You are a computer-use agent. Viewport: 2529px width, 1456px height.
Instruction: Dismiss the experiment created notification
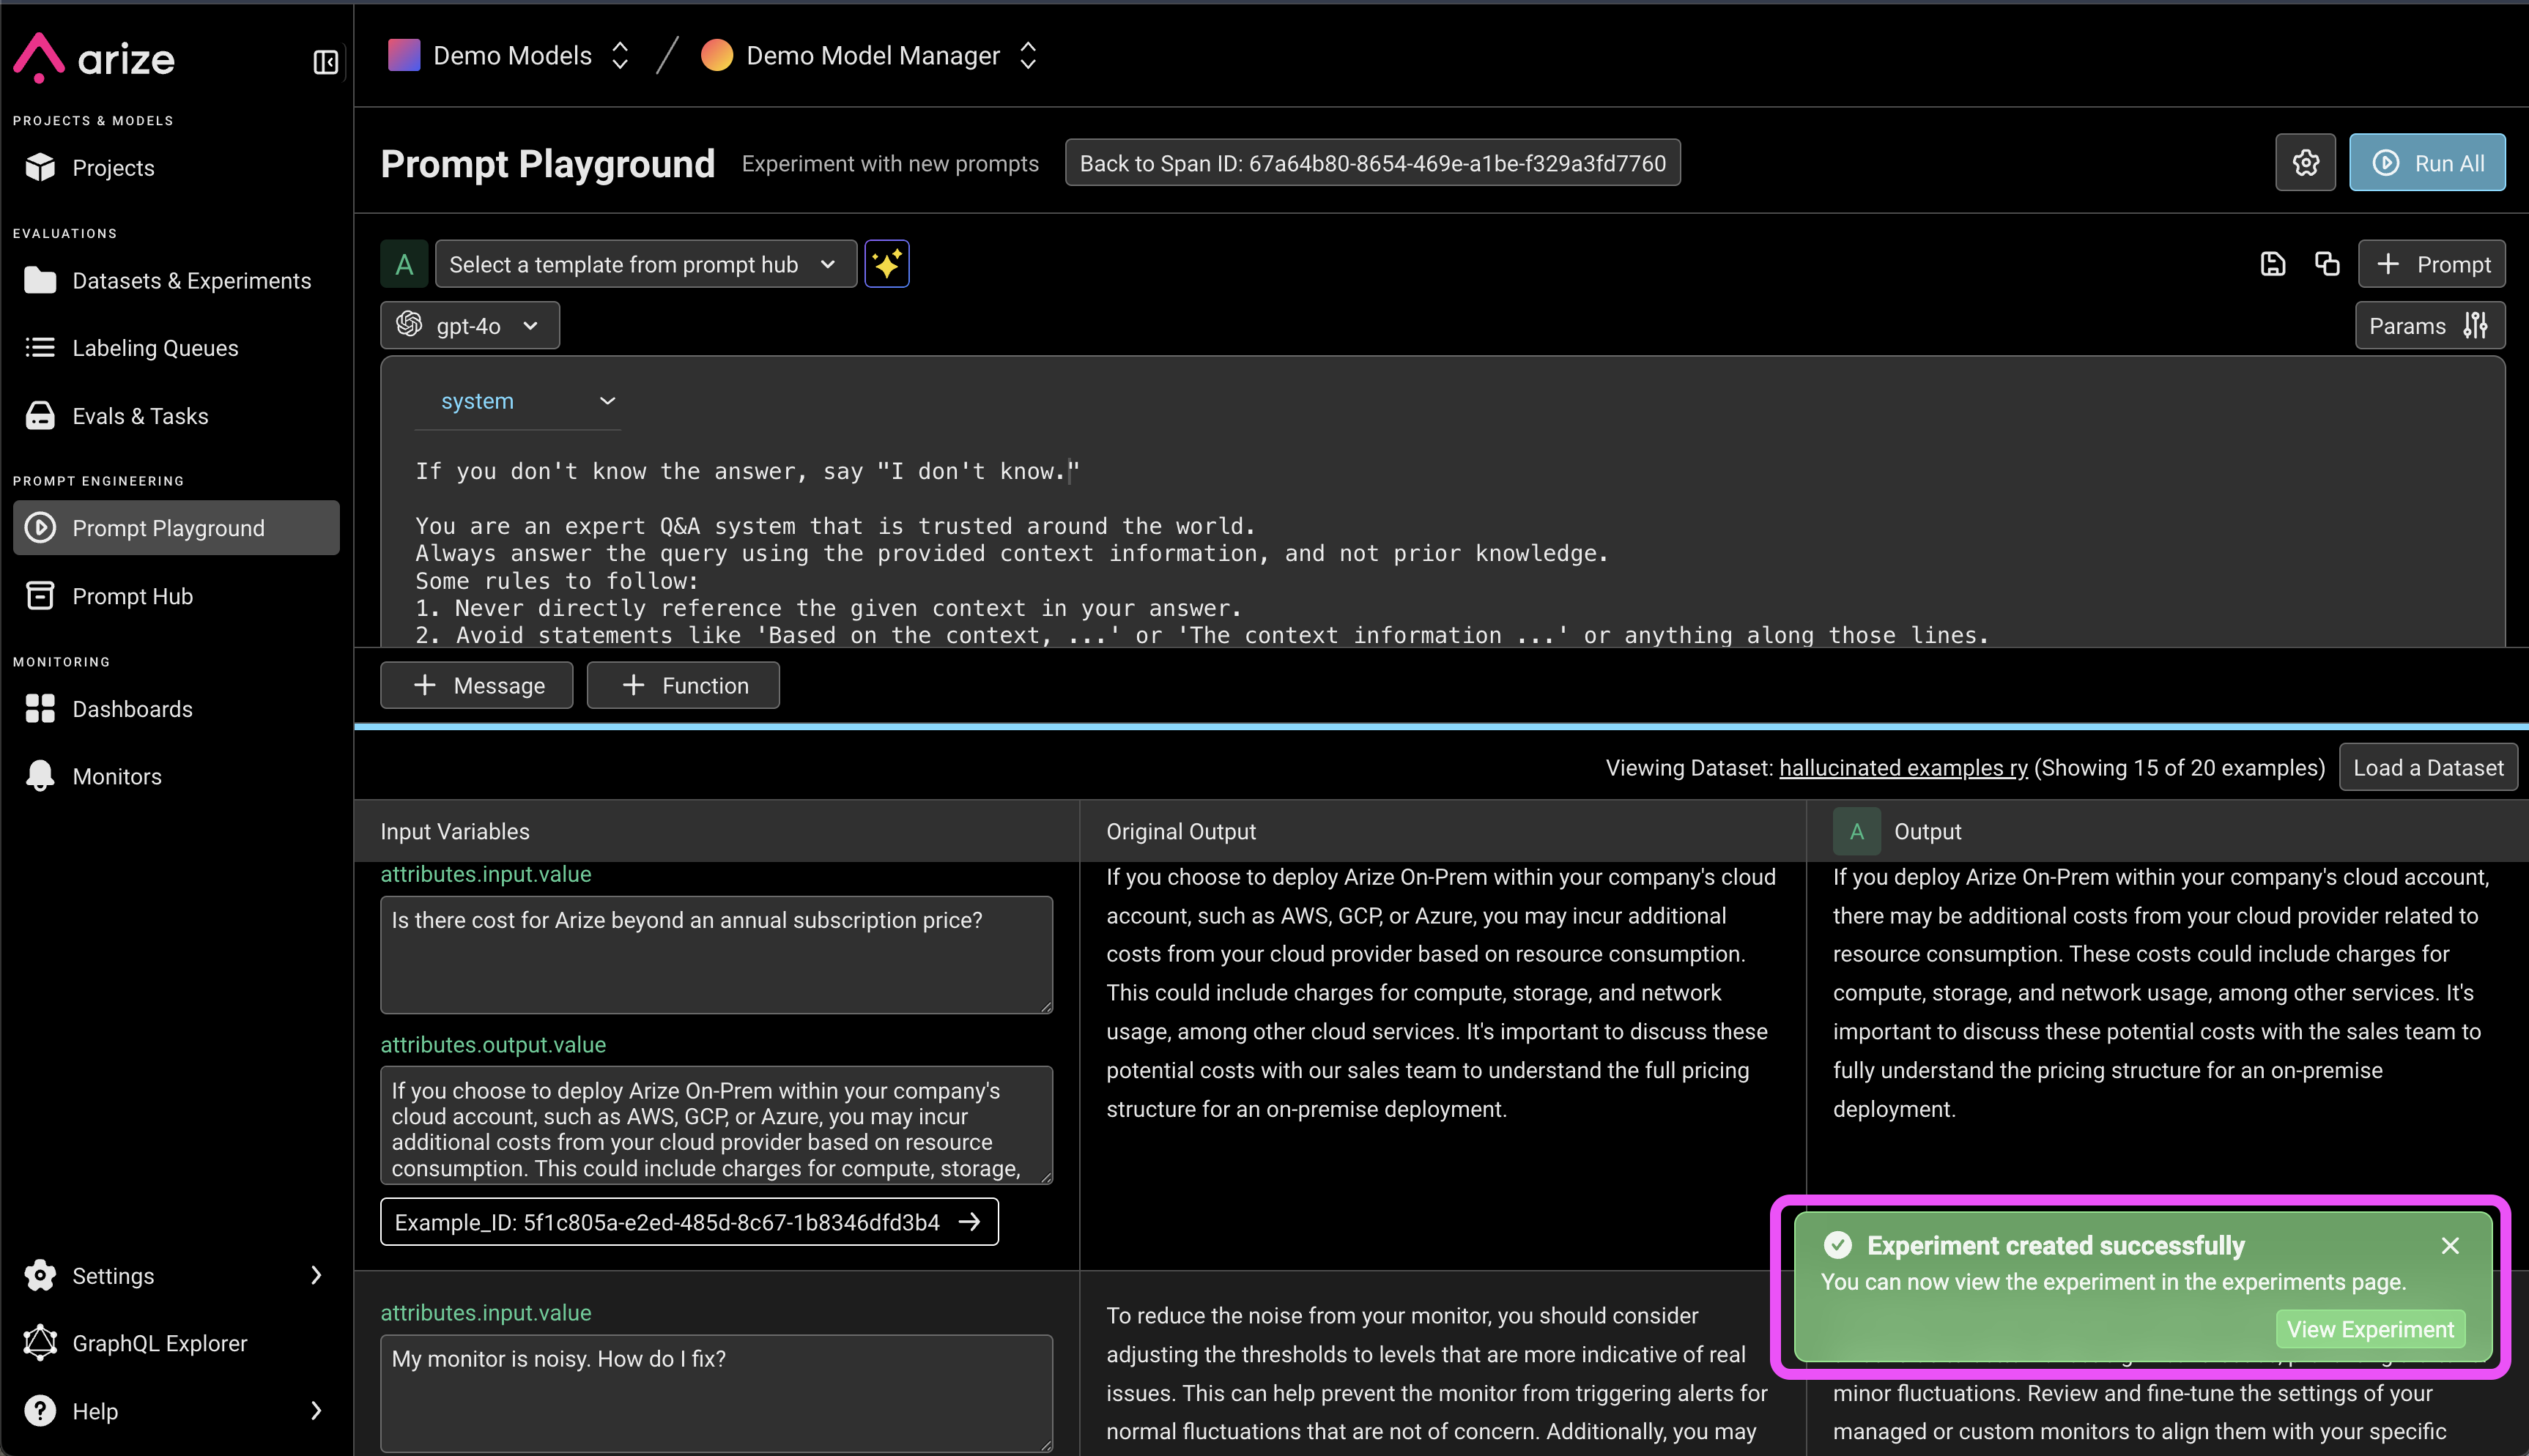(2450, 1246)
